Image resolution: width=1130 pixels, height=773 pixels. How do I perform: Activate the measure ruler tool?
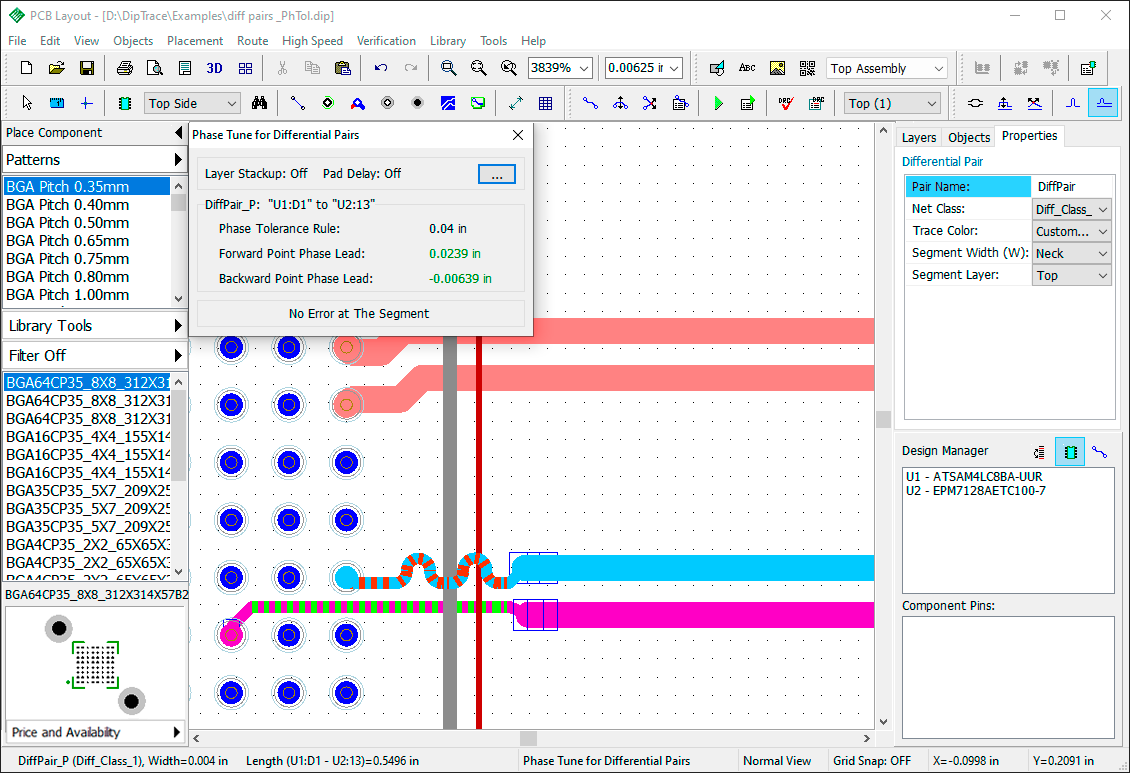click(56, 103)
